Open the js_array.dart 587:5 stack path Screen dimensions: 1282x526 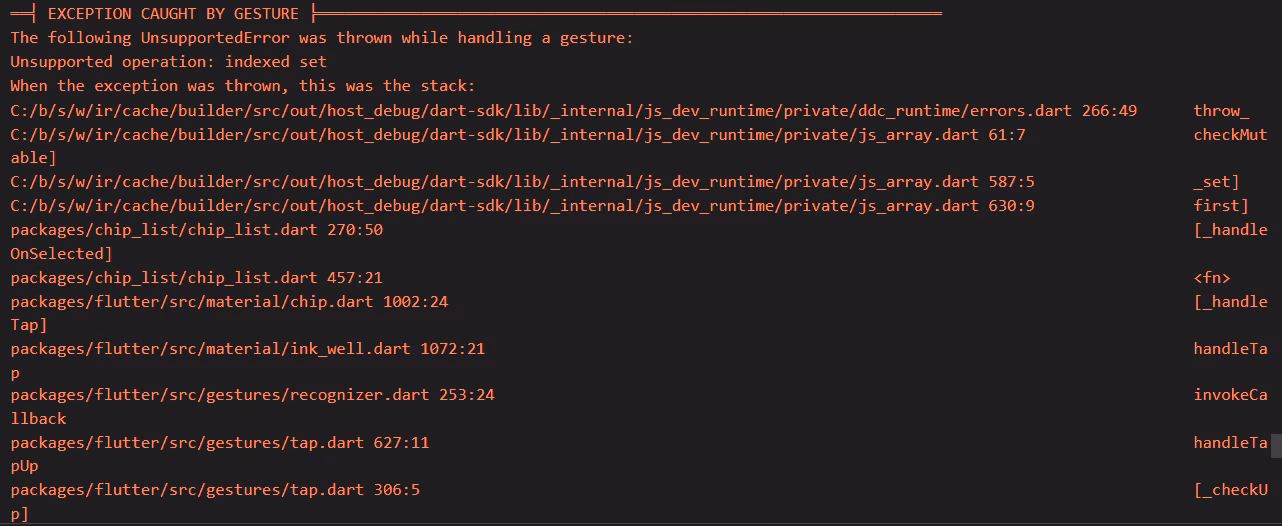[x=522, y=182]
